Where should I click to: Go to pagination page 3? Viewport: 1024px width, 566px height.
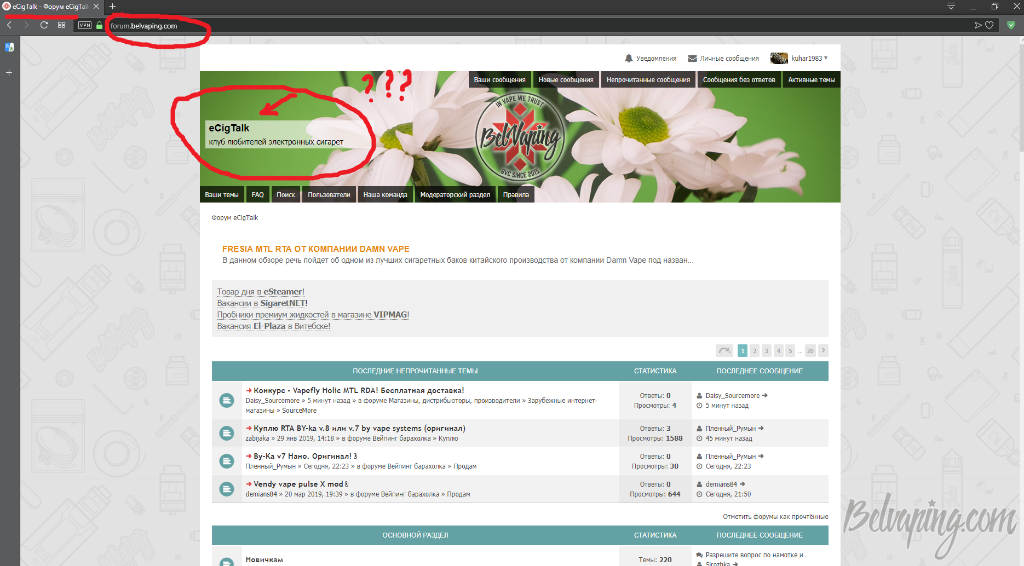click(x=767, y=351)
